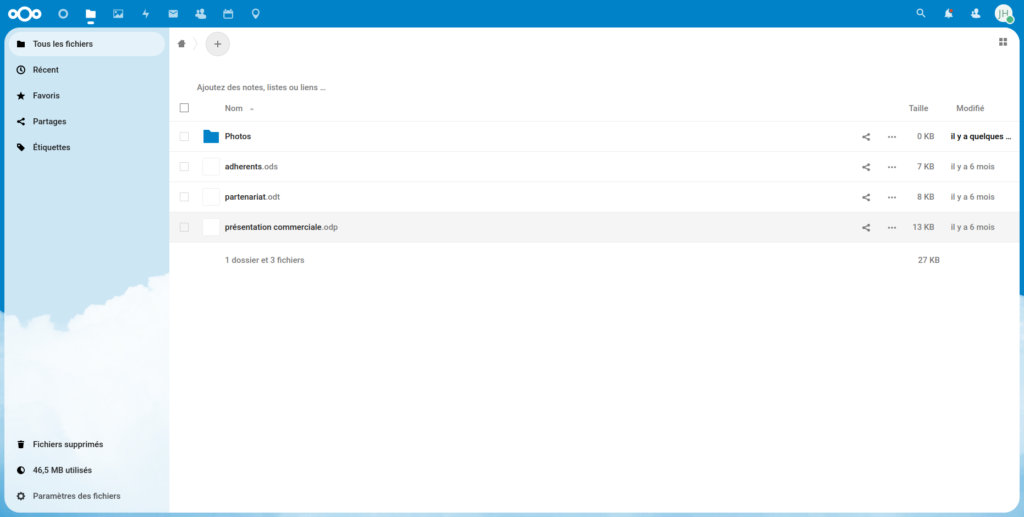1024x517 pixels.
Task: Open more actions for Photos folder
Action: (x=892, y=137)
